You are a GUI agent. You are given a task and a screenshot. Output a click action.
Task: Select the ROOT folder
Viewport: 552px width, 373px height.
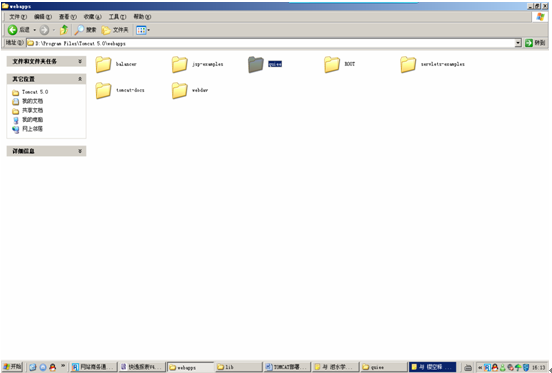coord(339,64)
